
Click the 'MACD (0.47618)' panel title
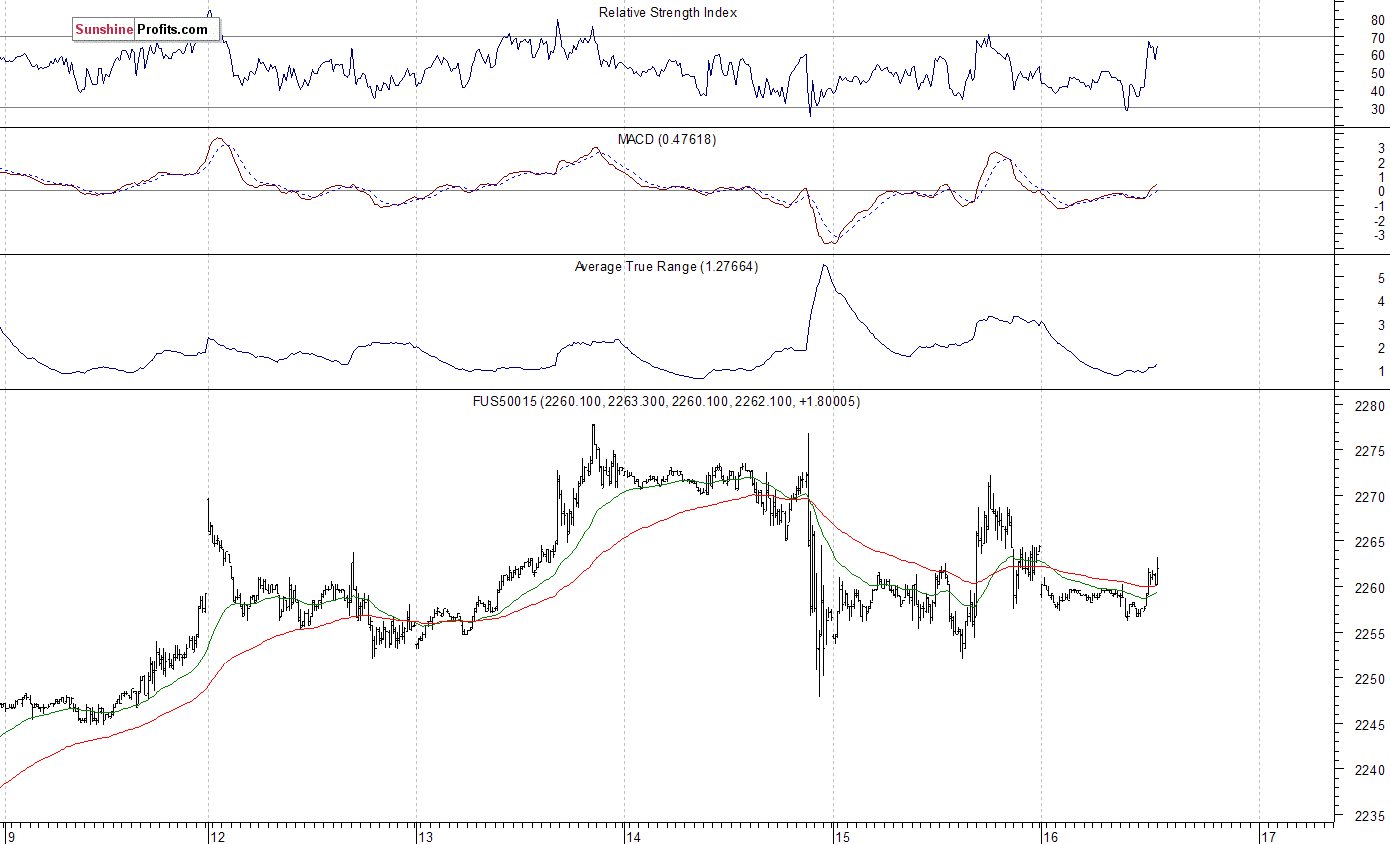[668, 139]
